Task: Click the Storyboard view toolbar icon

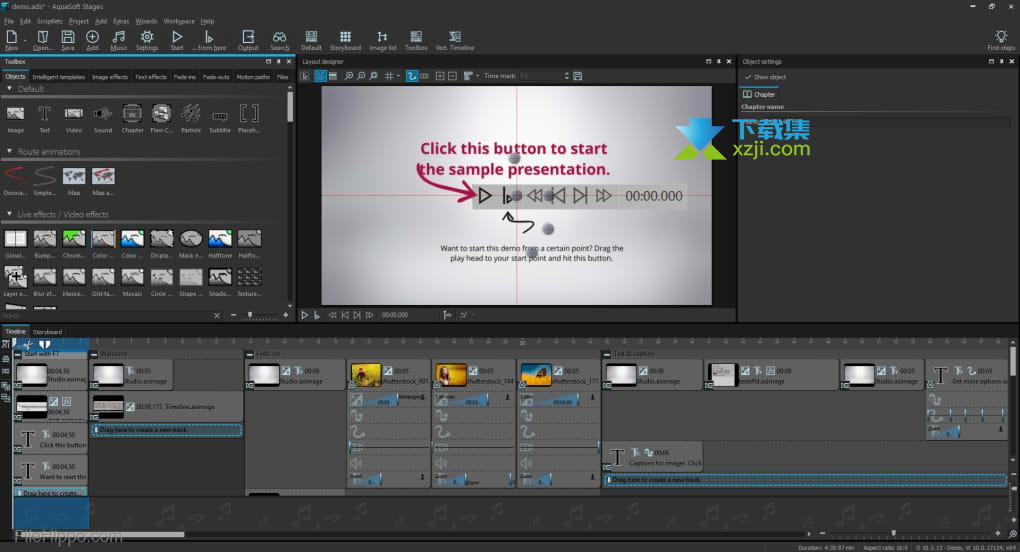Action: [x=345, y=40]
